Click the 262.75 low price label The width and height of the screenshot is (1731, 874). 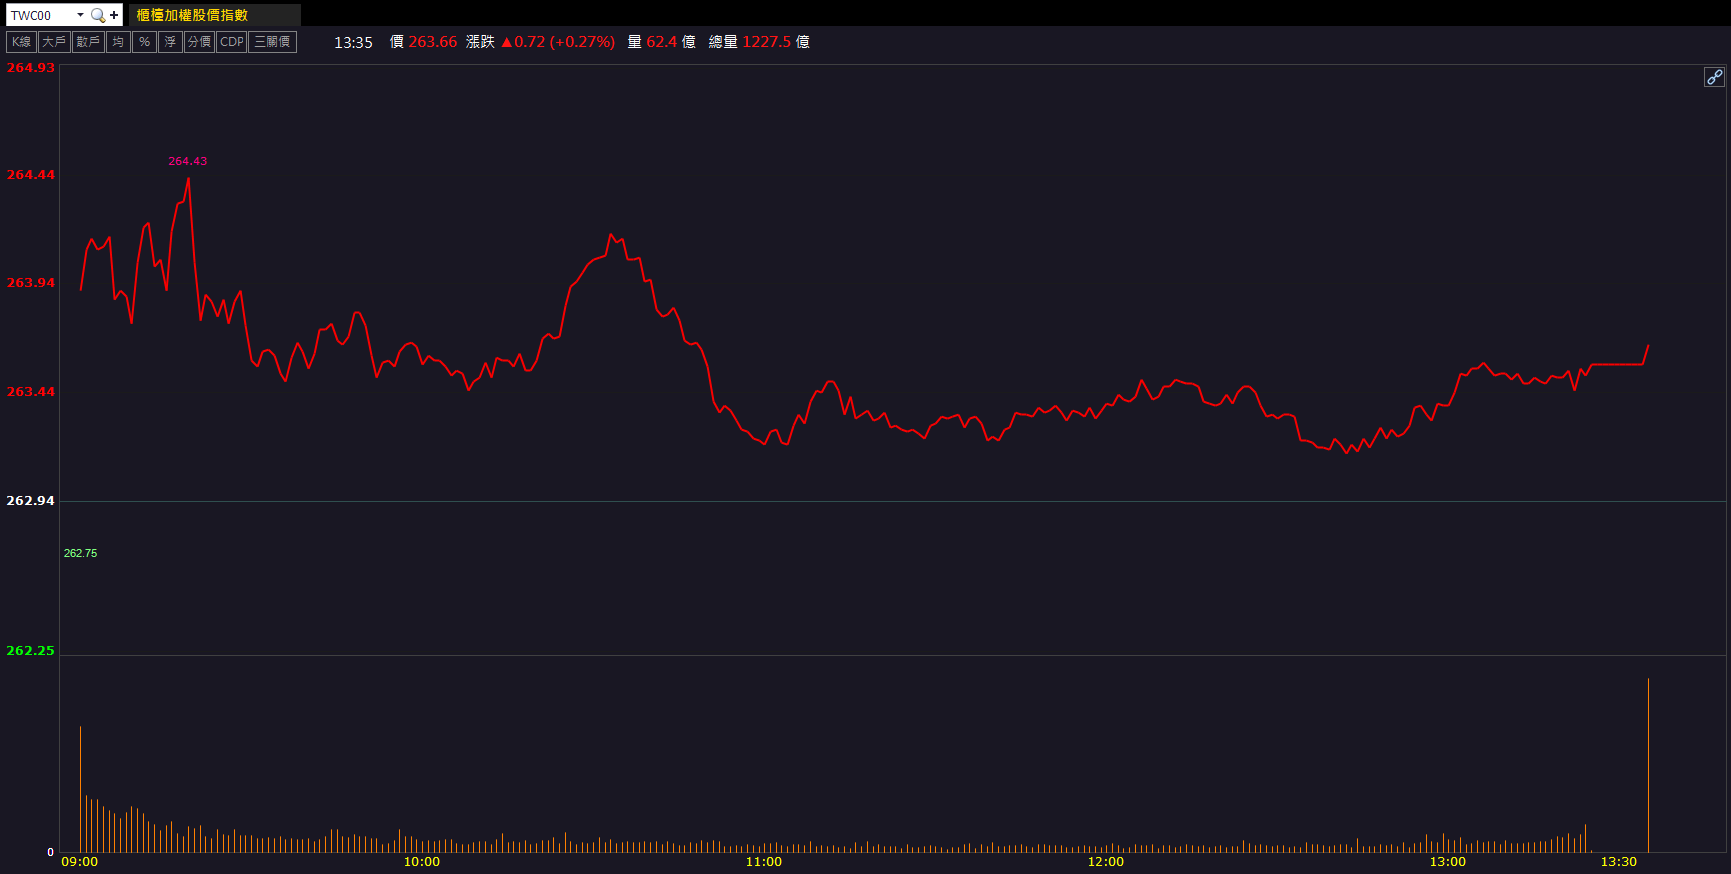80,553
